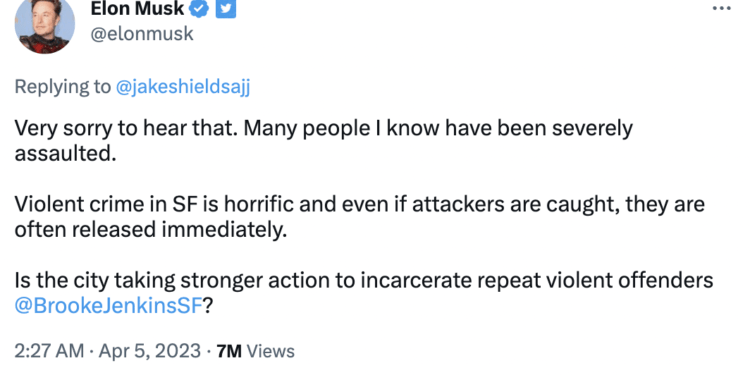
Task: Click the Twitter bird badge icon
Action: [225, 9]
